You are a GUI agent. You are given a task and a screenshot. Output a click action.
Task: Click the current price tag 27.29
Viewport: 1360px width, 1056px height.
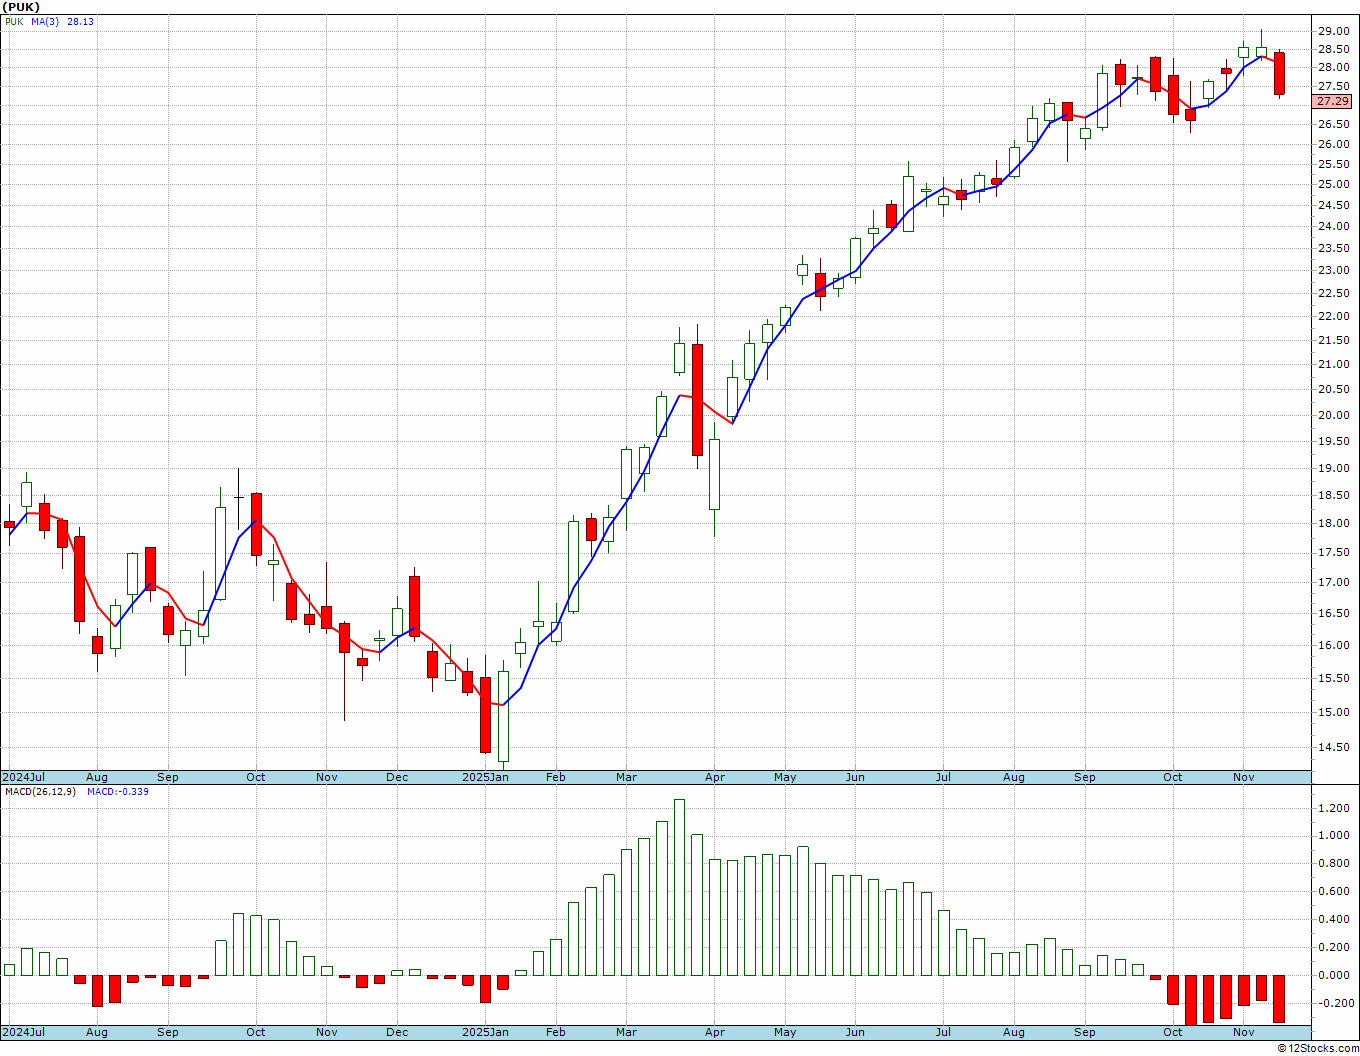tap(1333, 102)
